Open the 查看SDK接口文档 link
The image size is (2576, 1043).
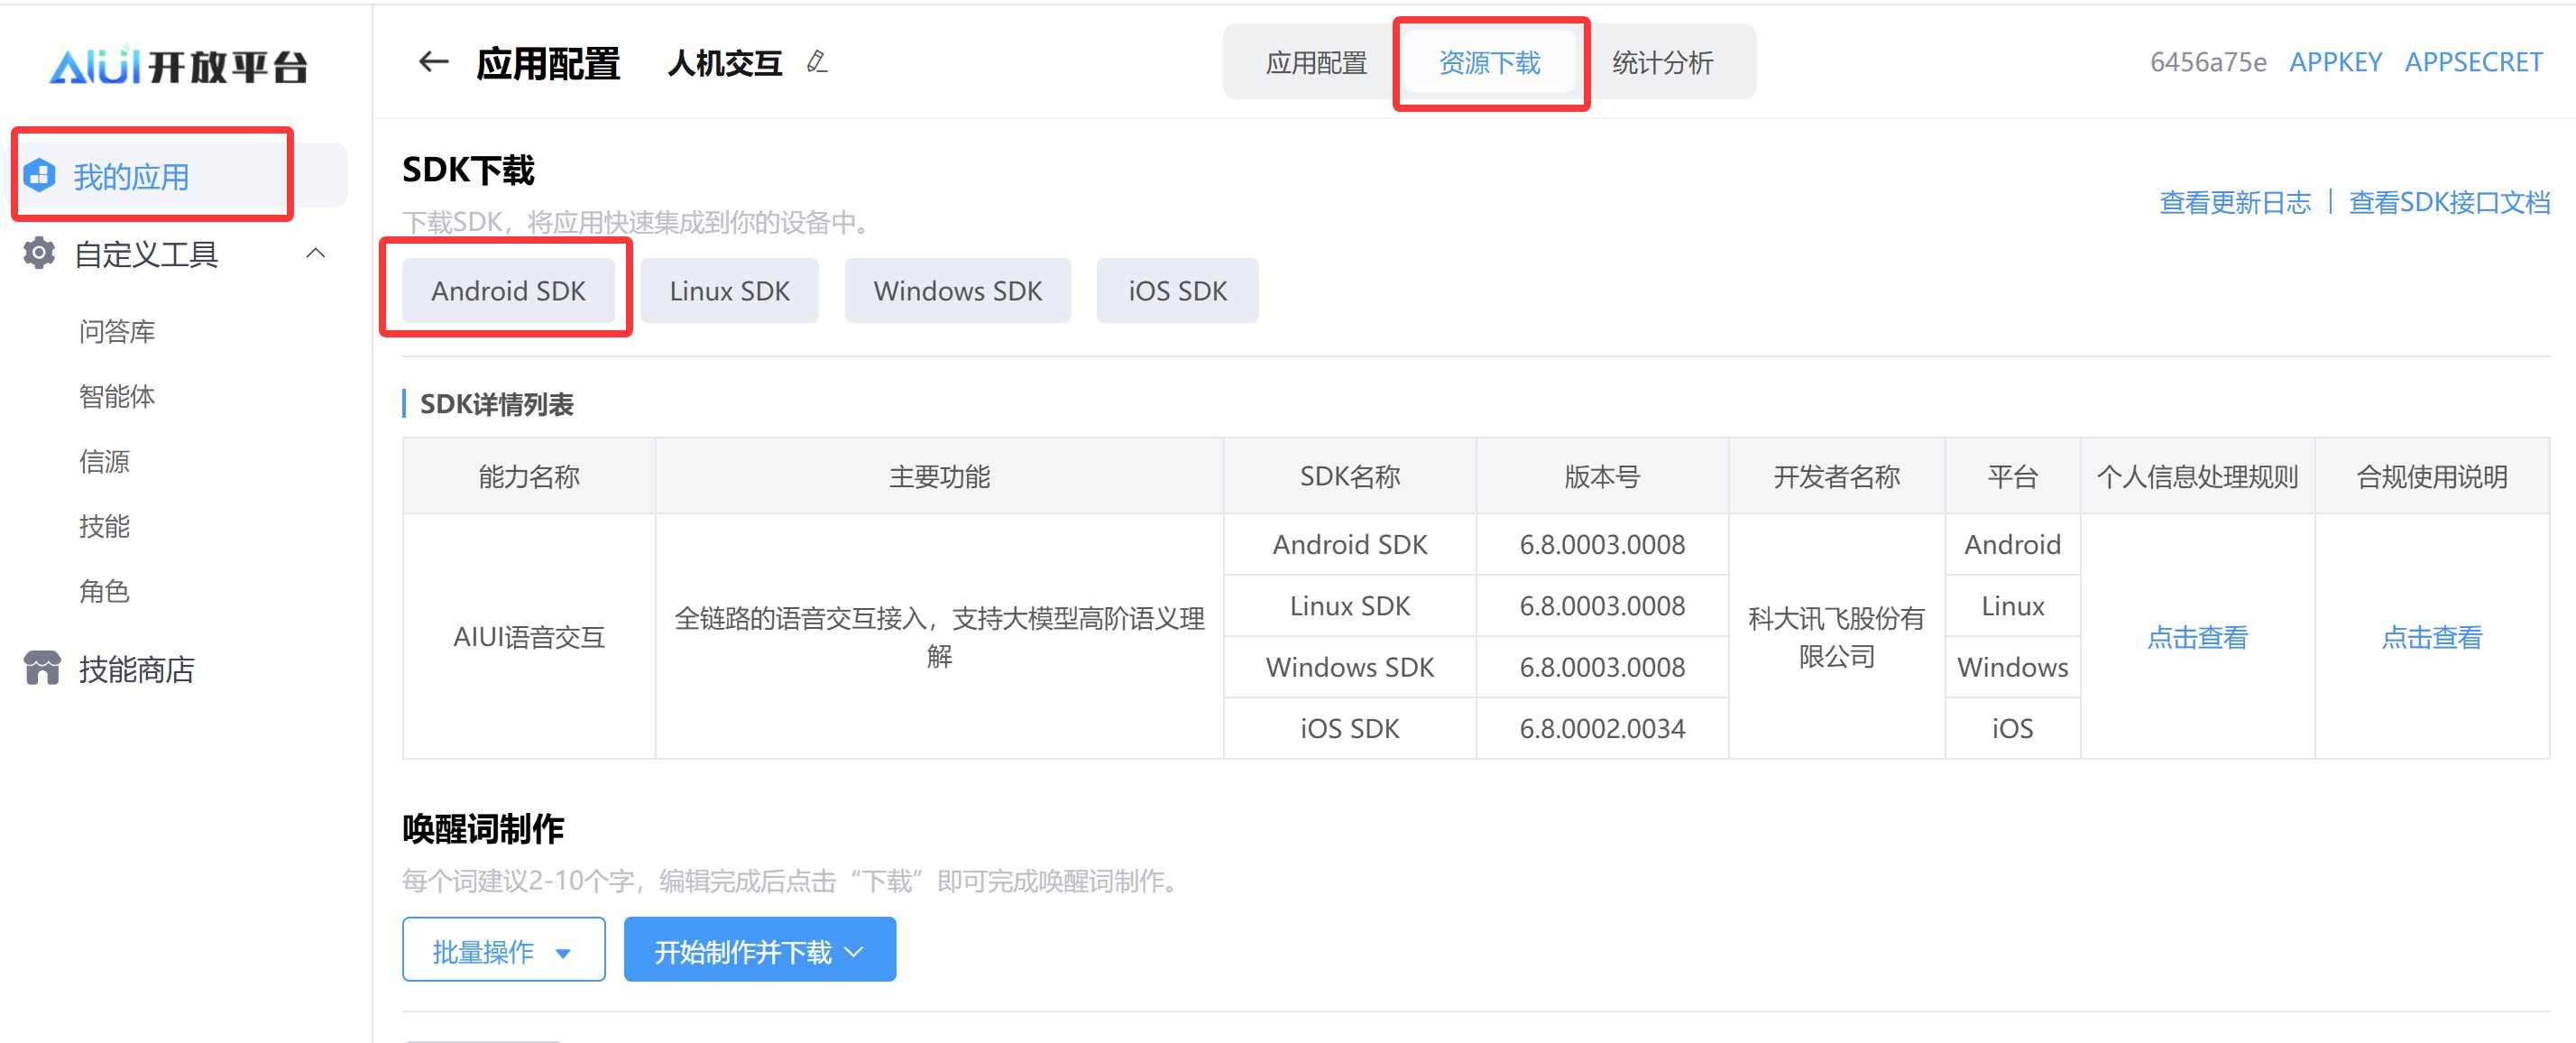2449,203
